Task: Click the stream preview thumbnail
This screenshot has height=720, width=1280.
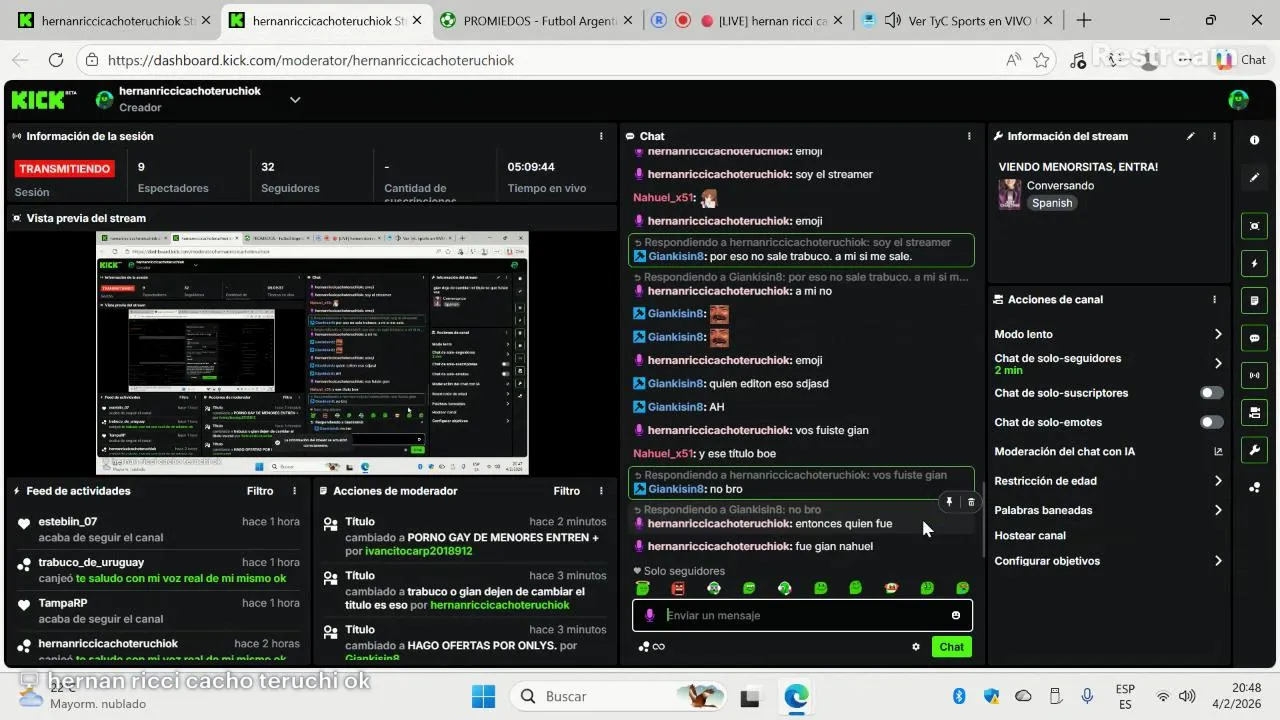Action: point(312,353)
